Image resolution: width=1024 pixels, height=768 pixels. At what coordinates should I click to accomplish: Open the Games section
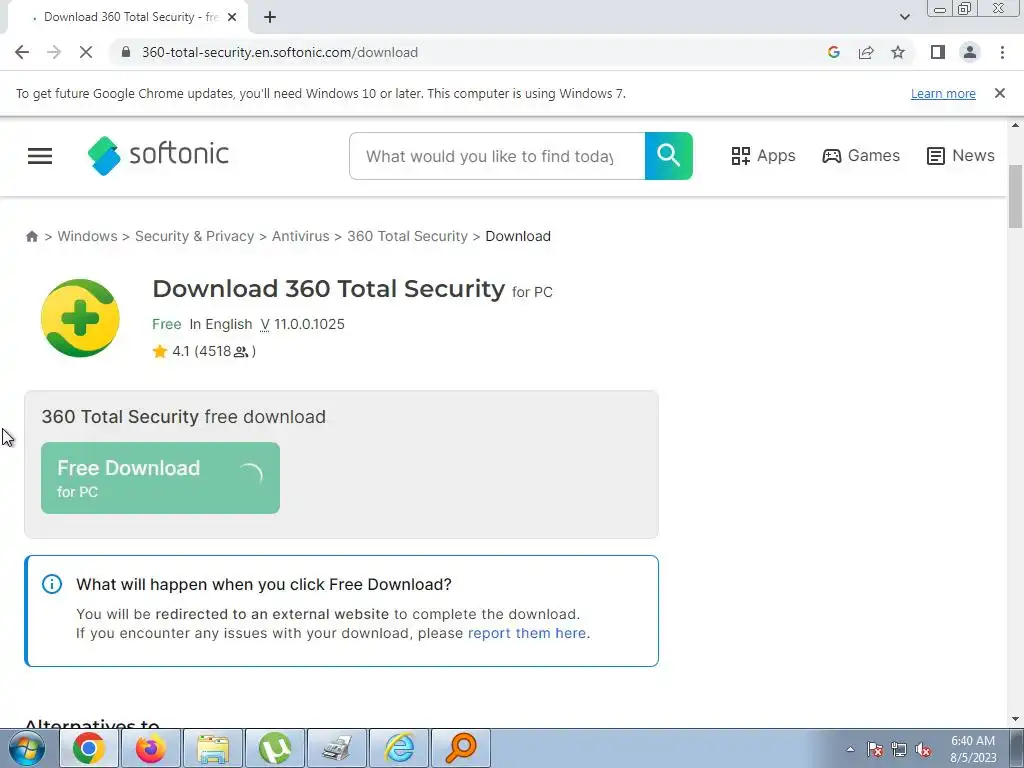861,155
